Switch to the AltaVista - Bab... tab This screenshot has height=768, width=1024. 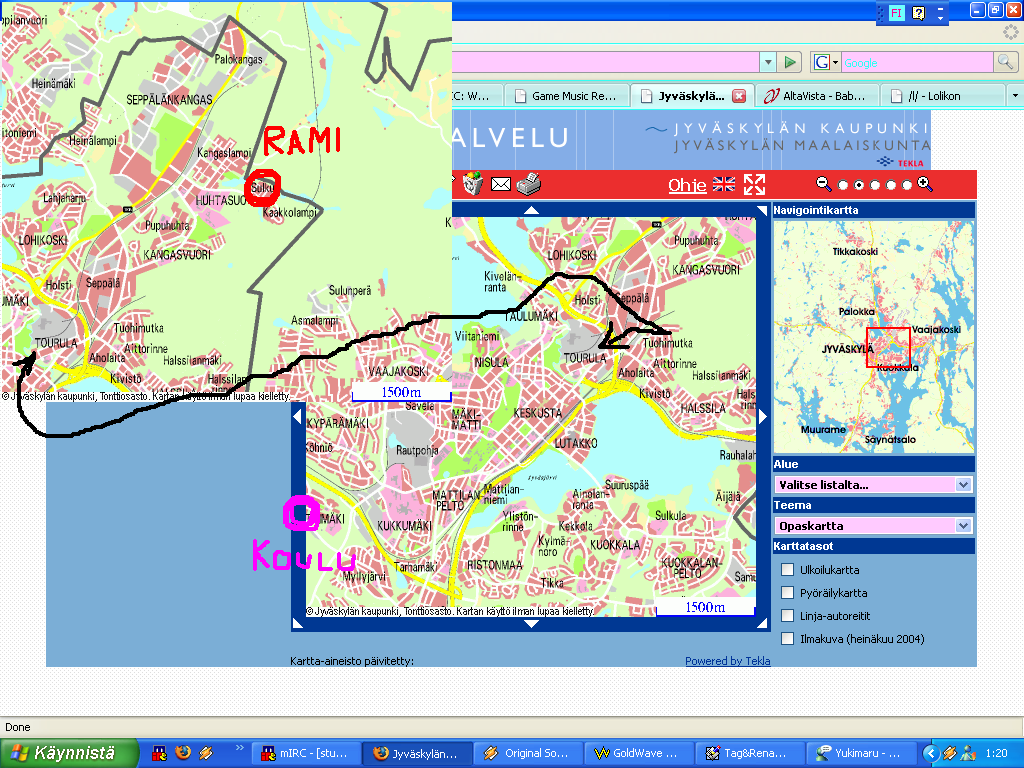point(816,96)
